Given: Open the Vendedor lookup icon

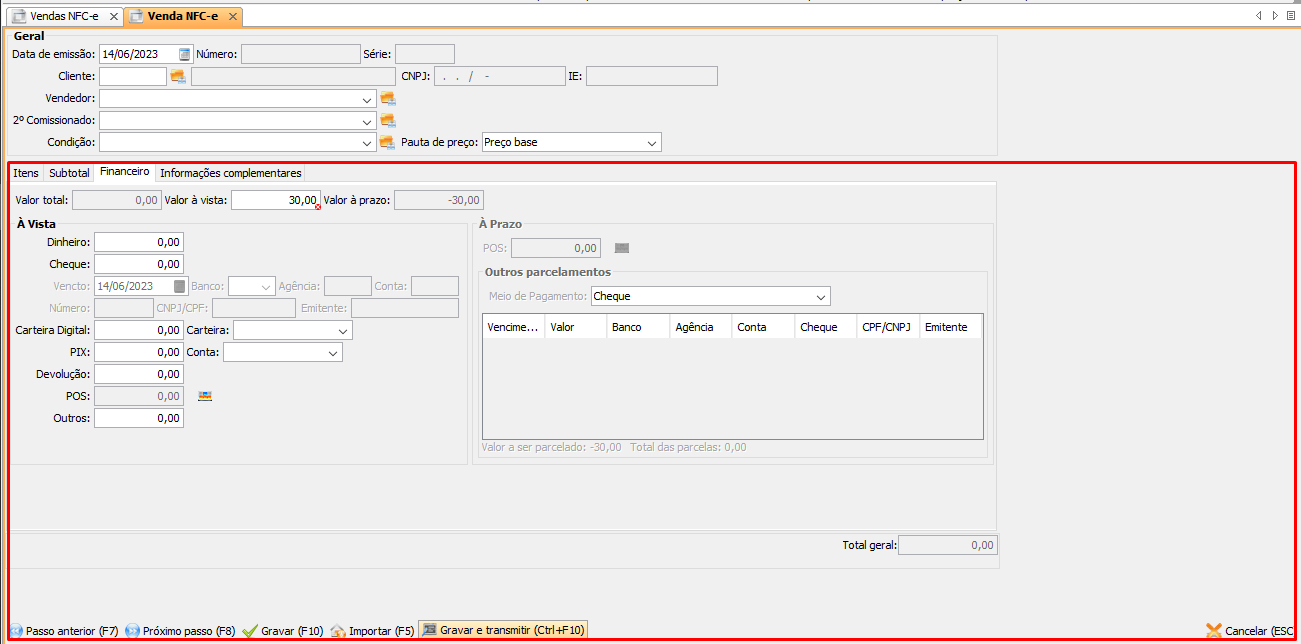Looking at the screenshot, I should pyautogui.click(x=388, y=99).
